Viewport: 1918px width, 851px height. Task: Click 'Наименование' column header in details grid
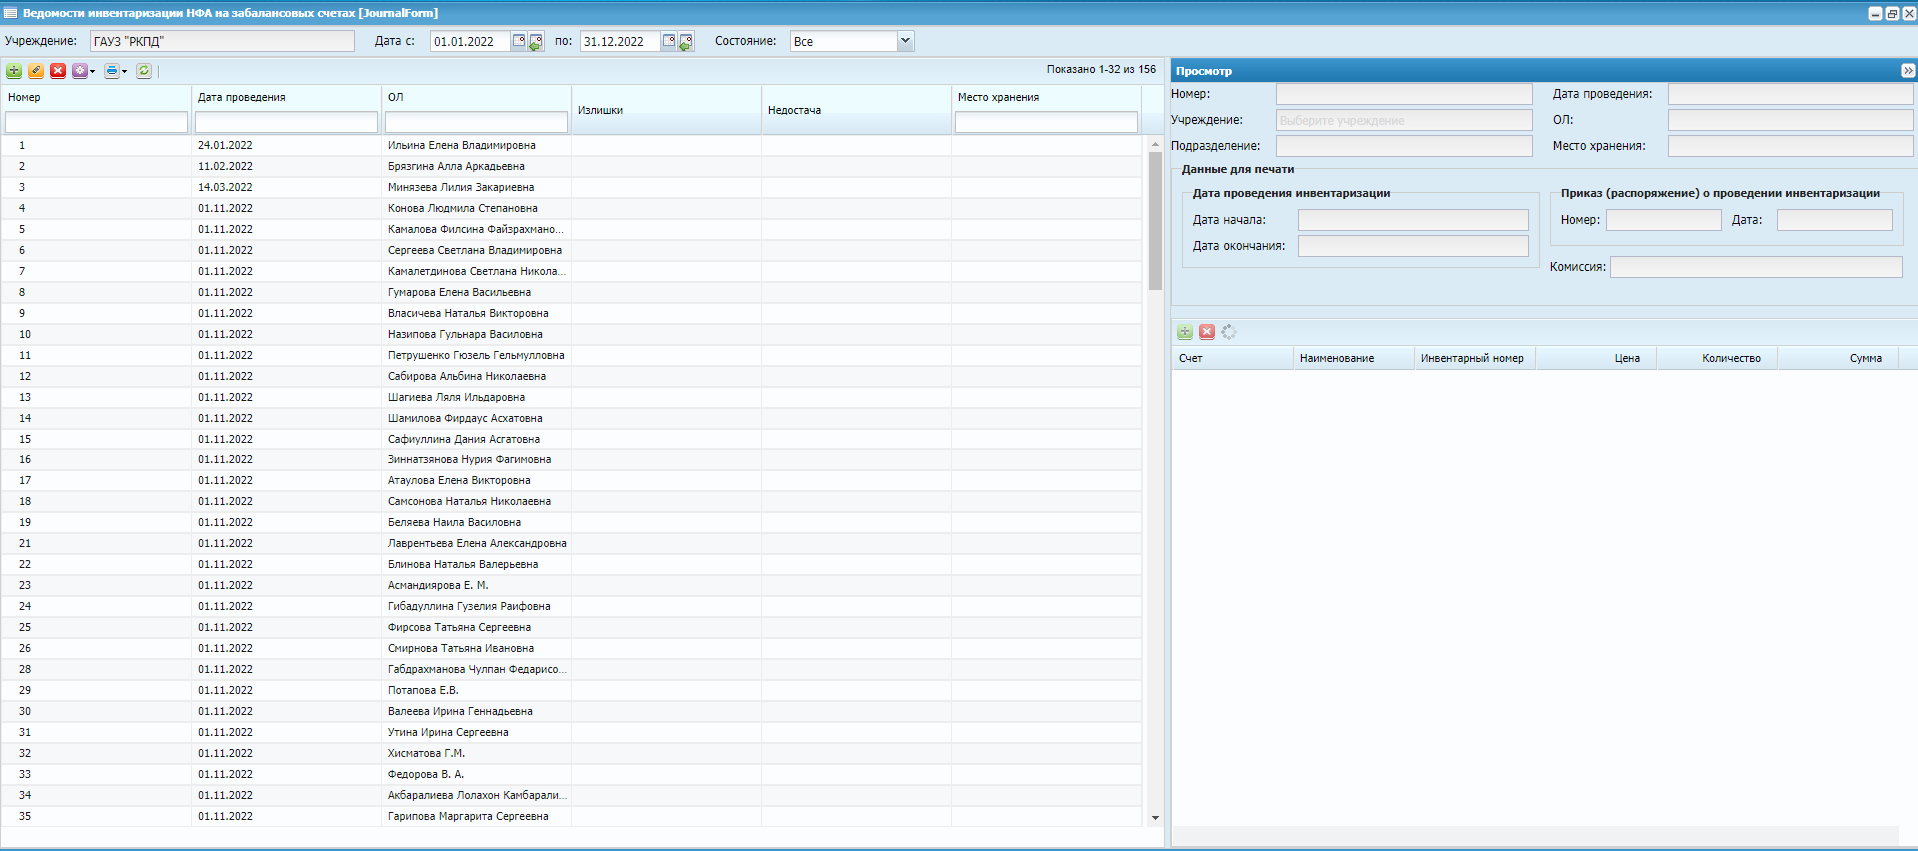(x=1337, y=358)
